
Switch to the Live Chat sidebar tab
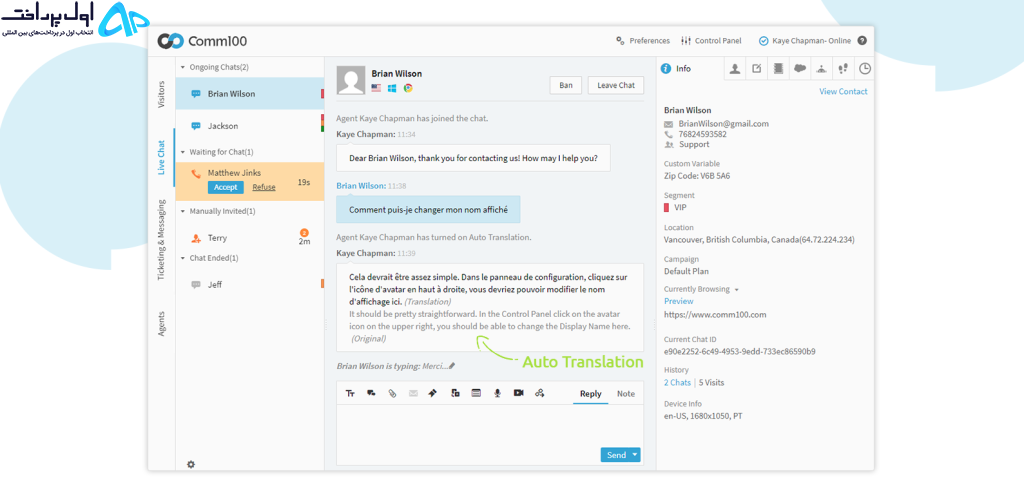[x=161, y=157]
